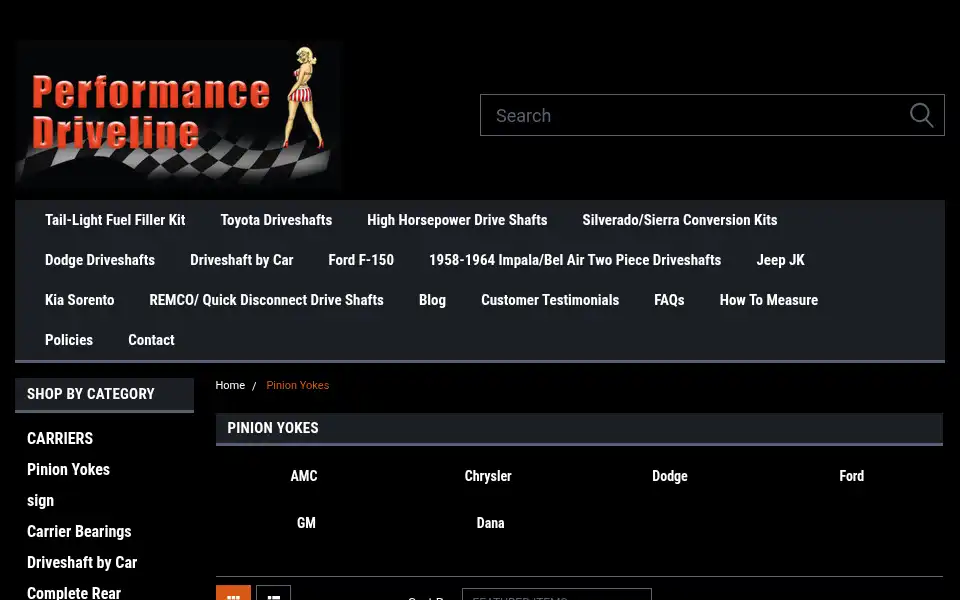Open Tail-Light Fuel Filler Kit menu
The width and height of the screenshot is (960, 600).
click(x=115, y=220)
